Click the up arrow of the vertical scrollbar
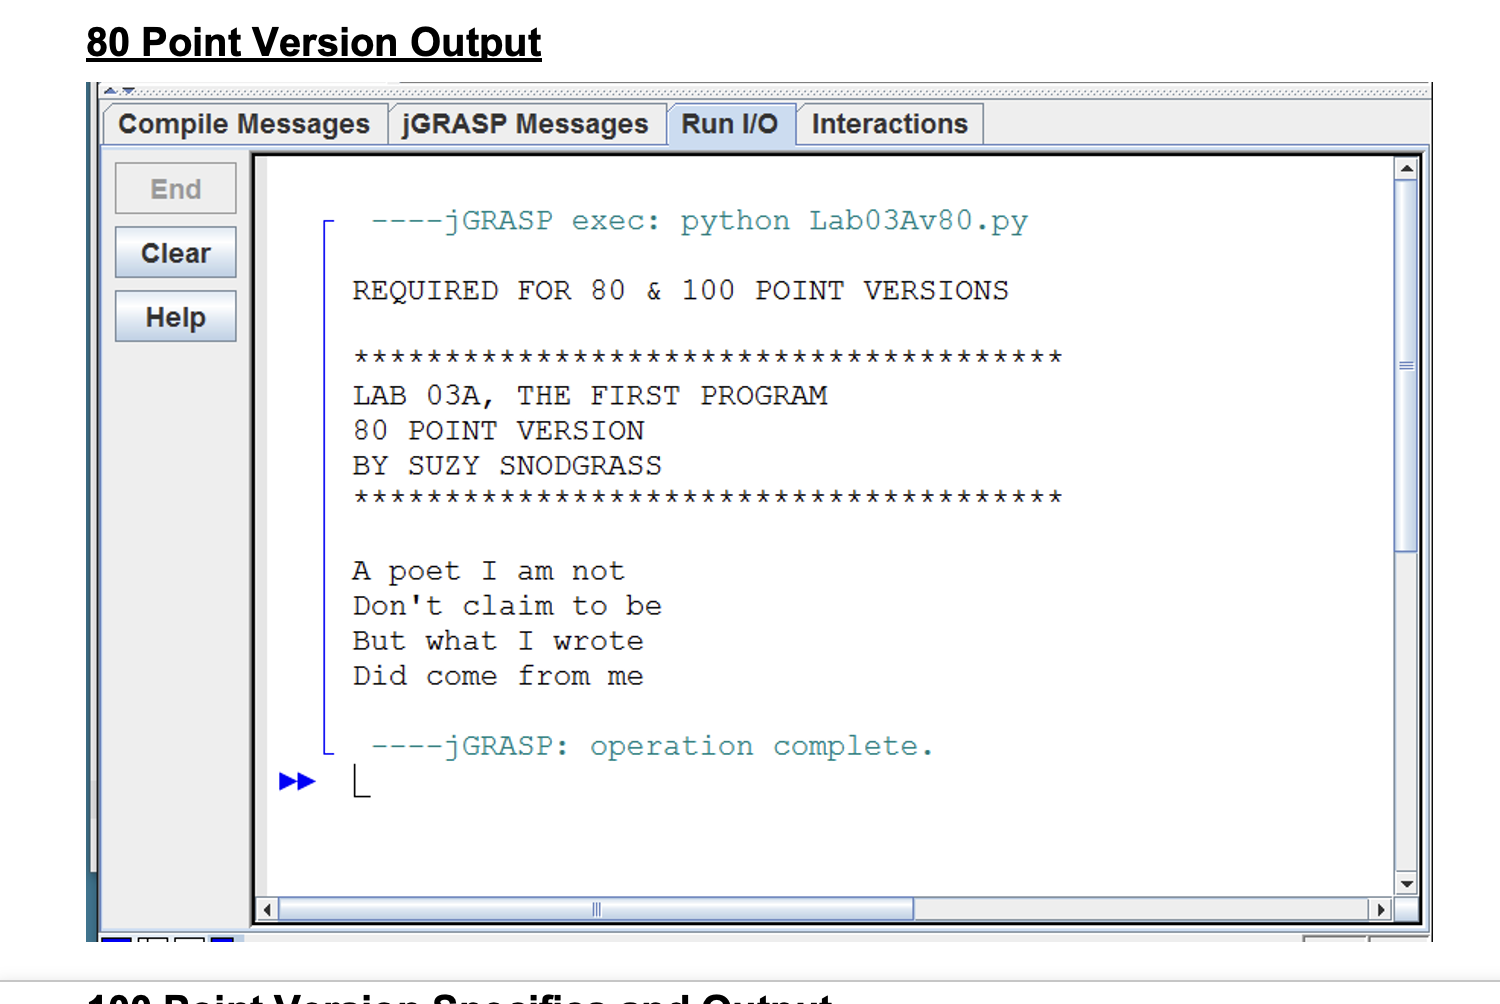 coord(1408,166)
